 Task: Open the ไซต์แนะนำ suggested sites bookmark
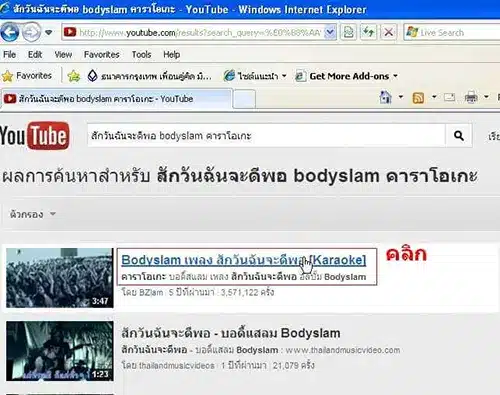click(252, 76)
